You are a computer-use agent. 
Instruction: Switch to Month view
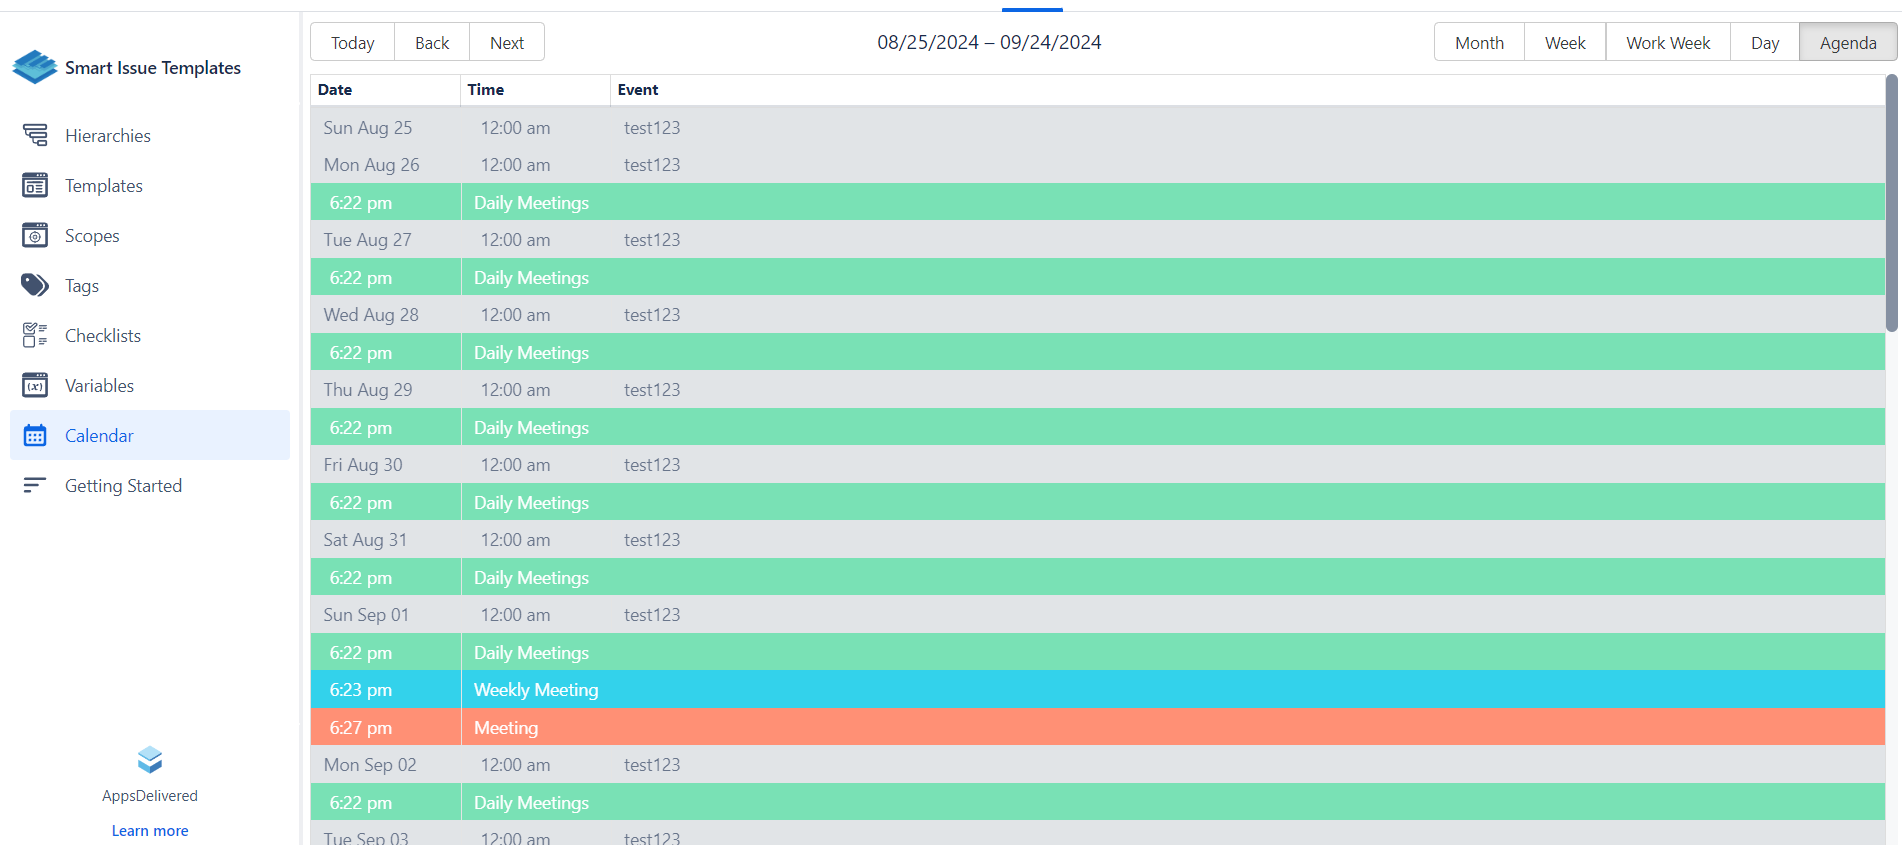1479,43
